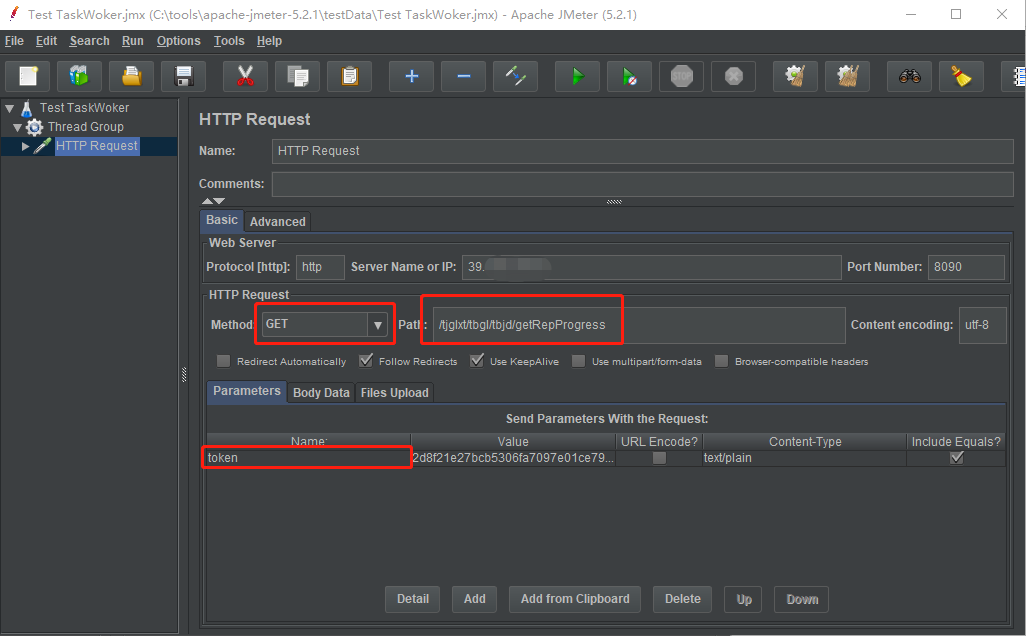
Task: Open a test plan with the folder icon
Action: [132, 77]
